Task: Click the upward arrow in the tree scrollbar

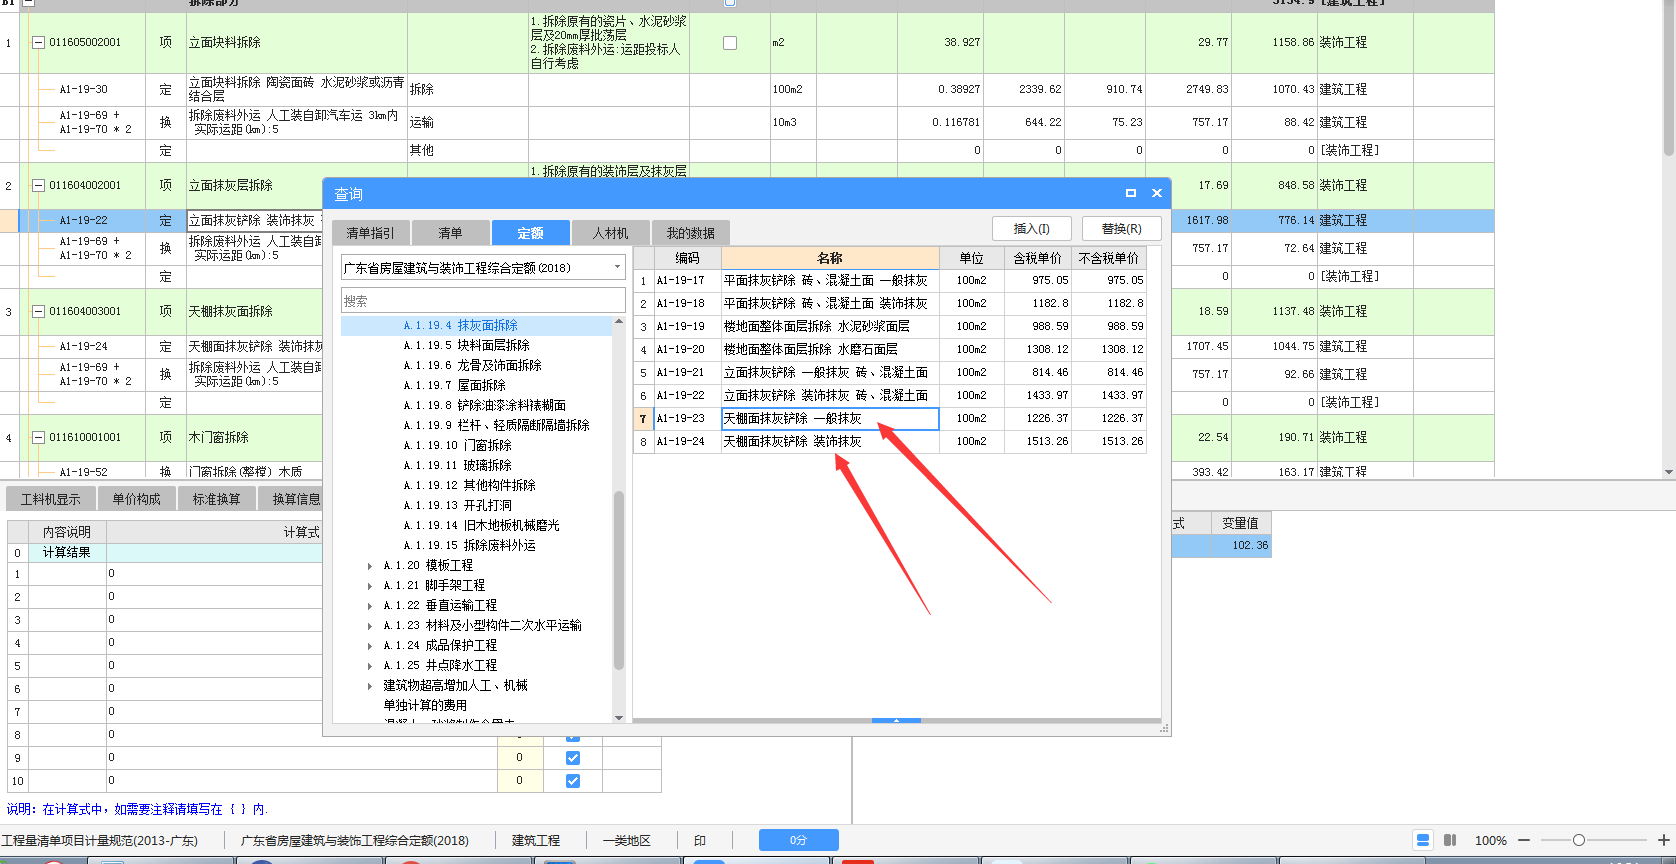Action: tap(619, 321)
